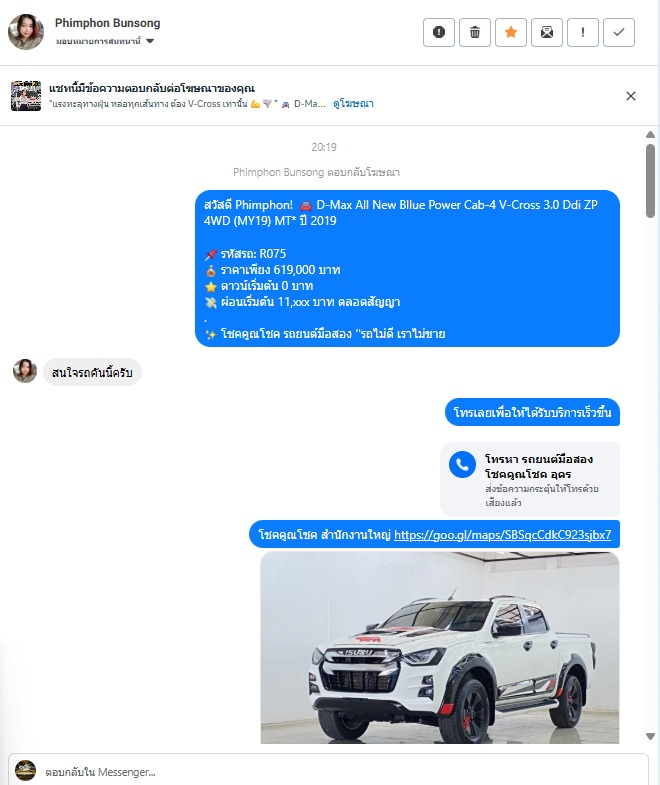This screenshot has height=785, width=660.
Task: Open Phimphon Bunsong's profile picture in header
Action: (x=26, y=32)
